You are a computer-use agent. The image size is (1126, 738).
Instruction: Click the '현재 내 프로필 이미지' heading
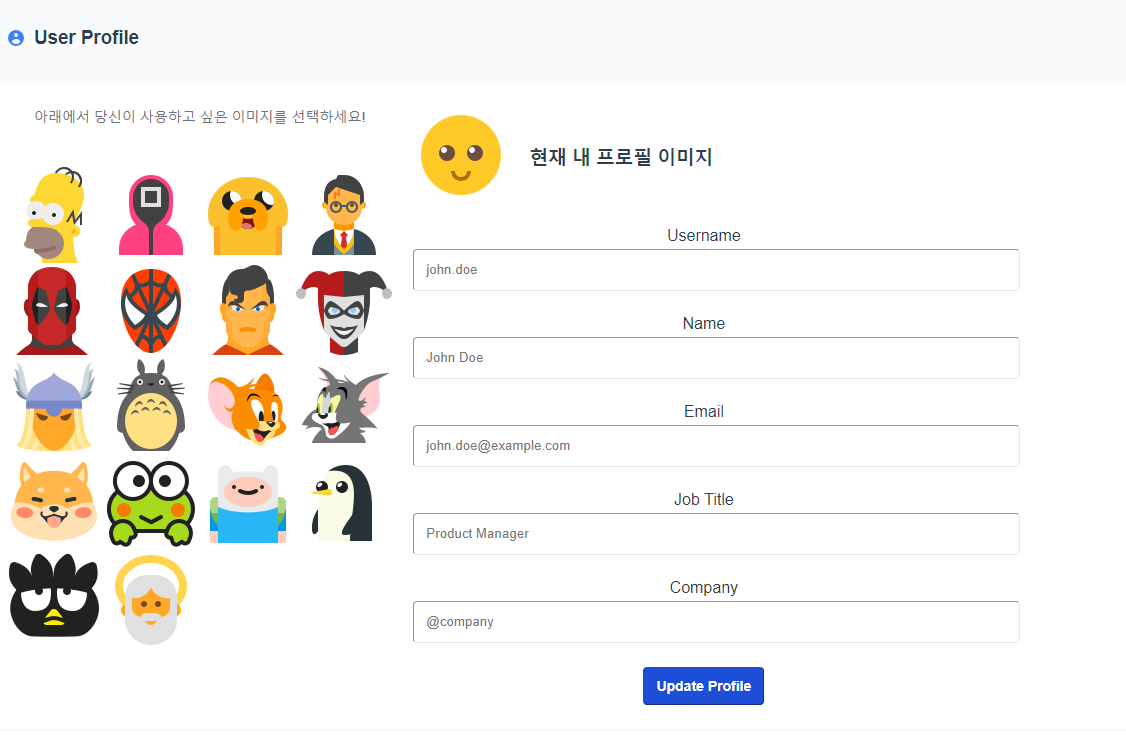coord(620,157)
